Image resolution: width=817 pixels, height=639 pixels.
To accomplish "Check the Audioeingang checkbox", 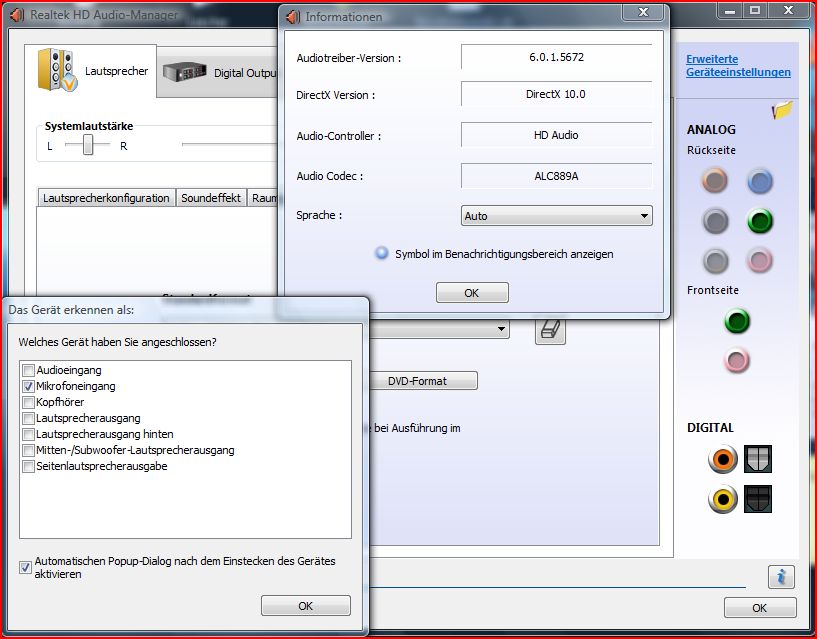I will (x=28, y=371).
